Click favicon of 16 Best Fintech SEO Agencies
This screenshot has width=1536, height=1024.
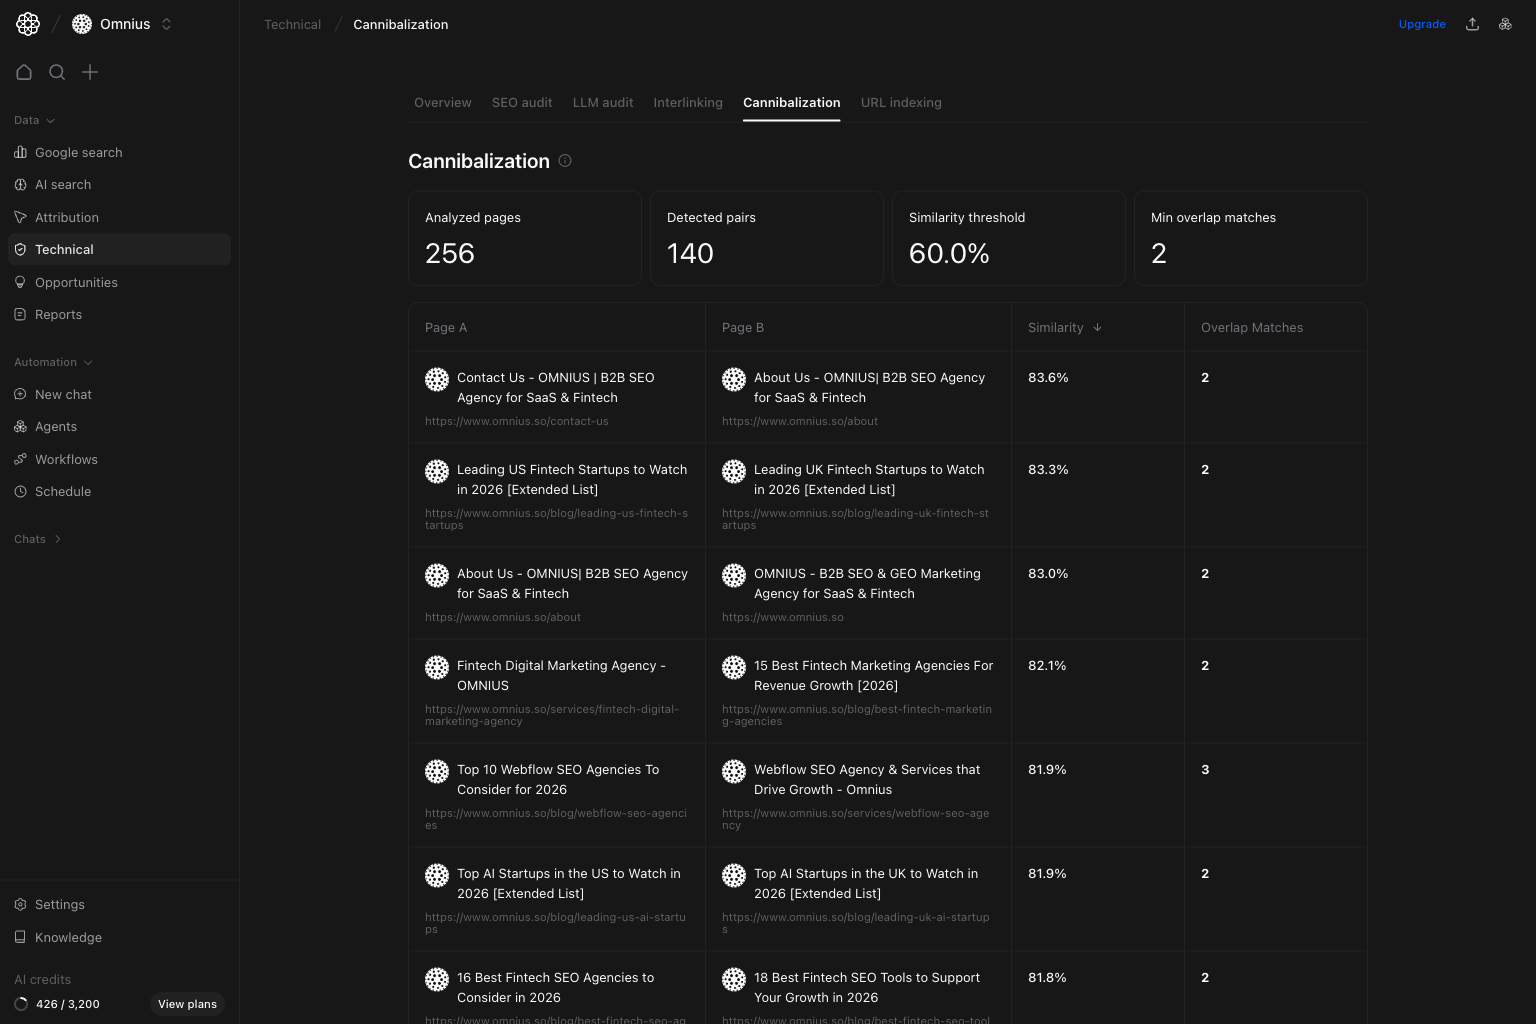(x=437, y=979)
